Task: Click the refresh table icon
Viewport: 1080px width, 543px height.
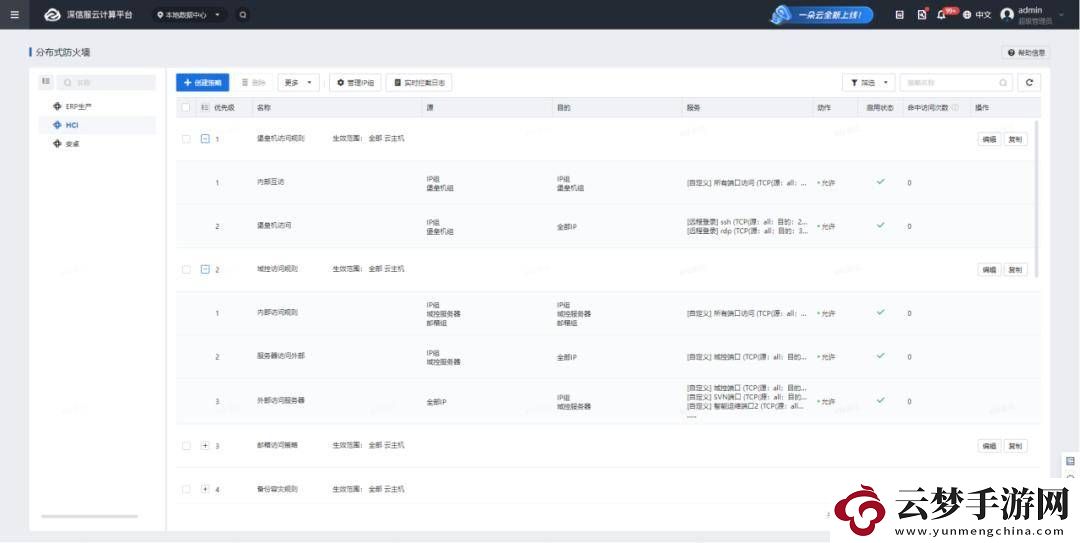Action: [x=1029, y=83]
